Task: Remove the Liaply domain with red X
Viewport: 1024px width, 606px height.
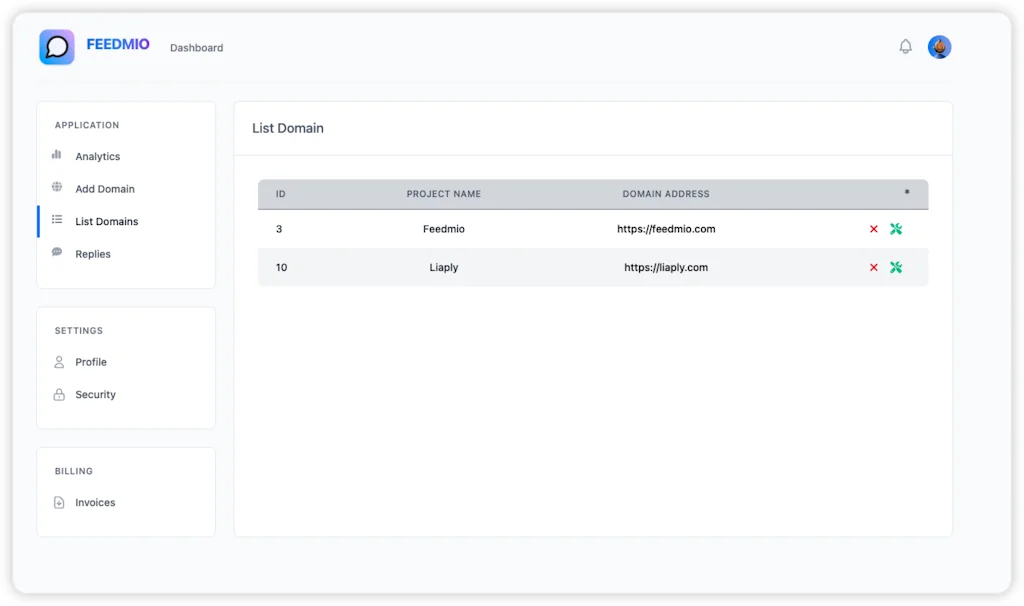Action: [x=873, y=267]
